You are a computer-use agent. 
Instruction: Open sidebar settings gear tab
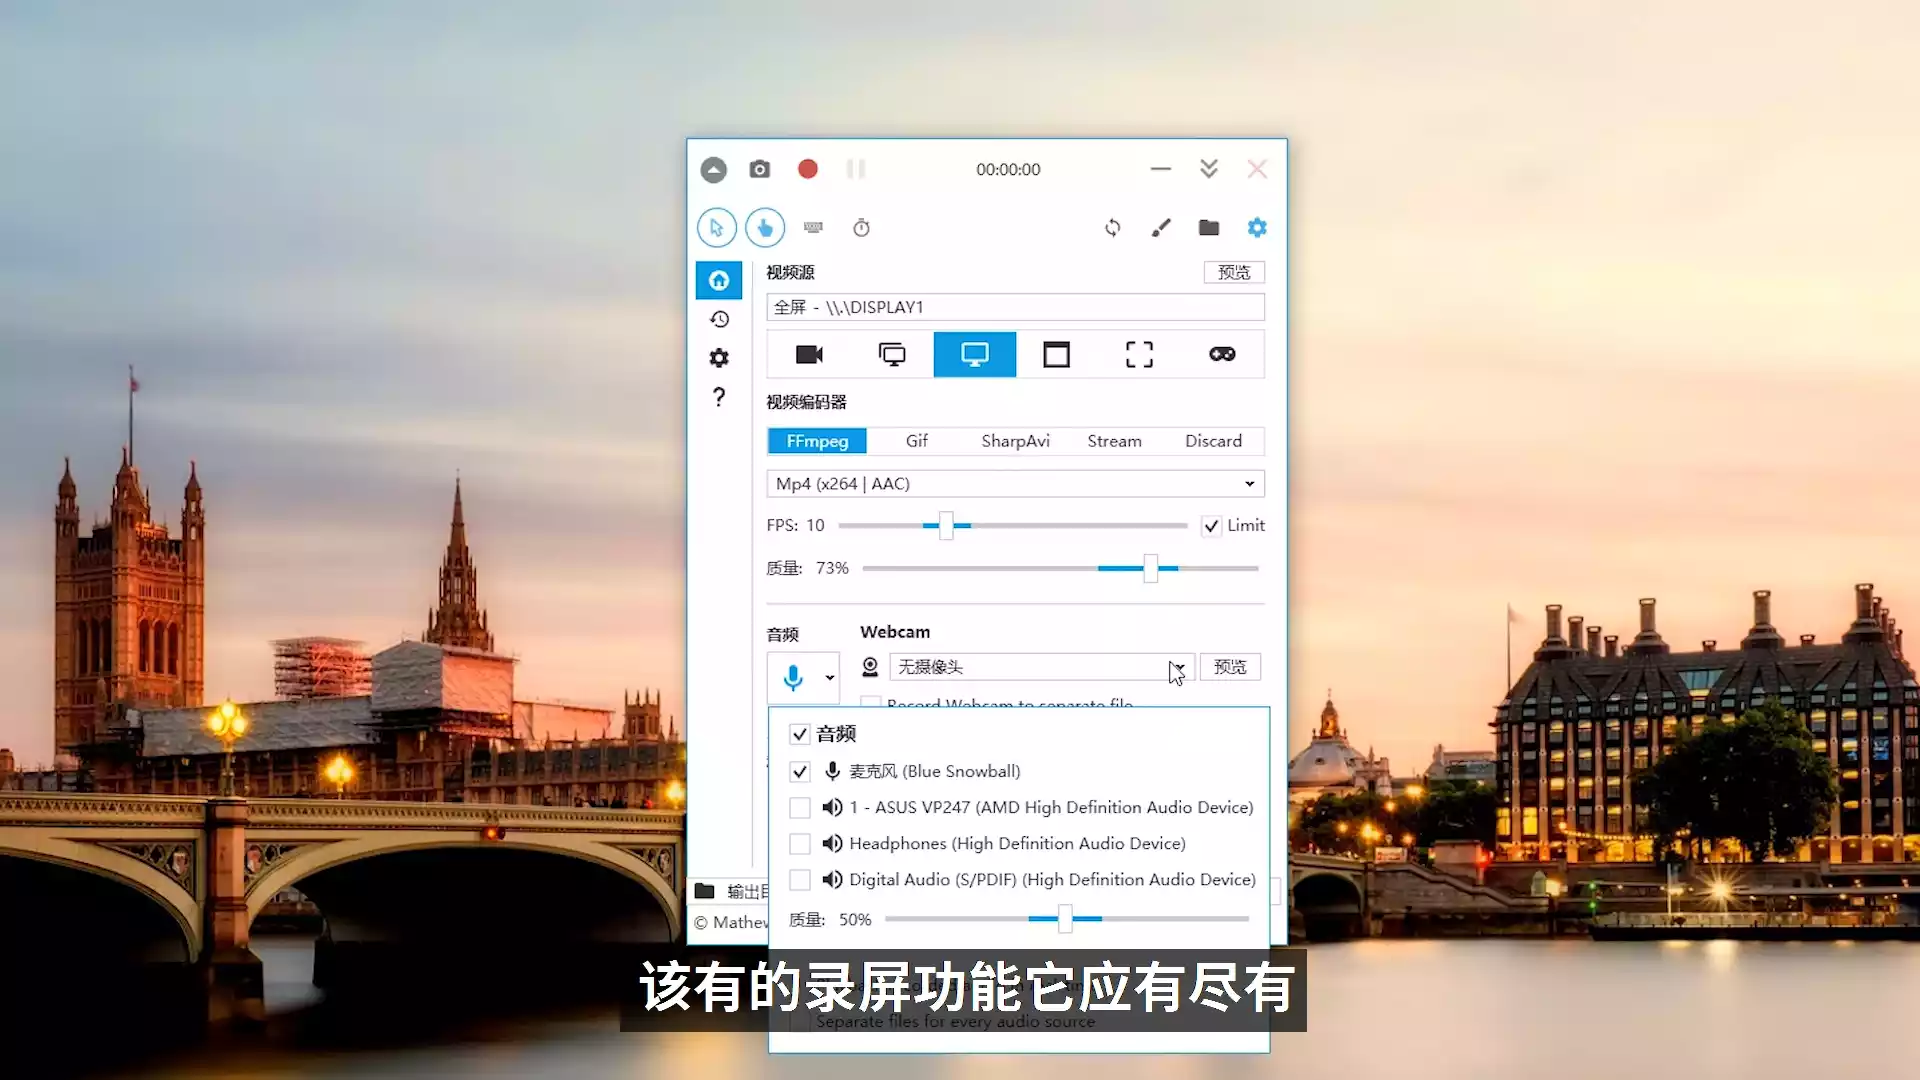[719, 358]
